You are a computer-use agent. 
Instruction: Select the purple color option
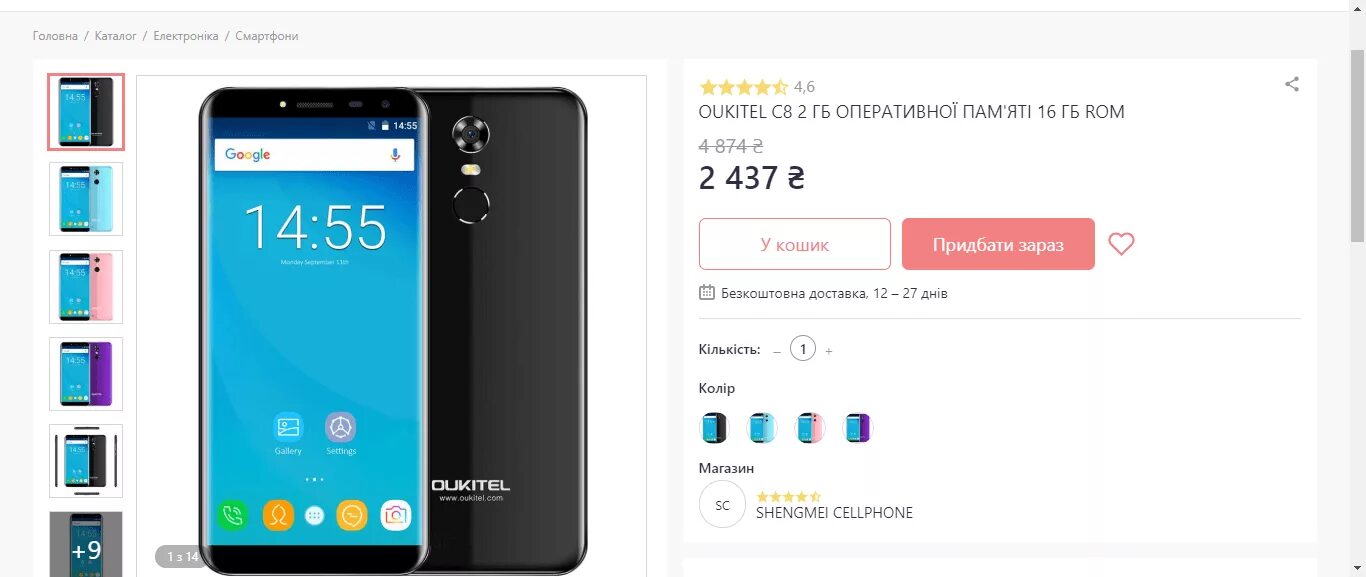858,428
